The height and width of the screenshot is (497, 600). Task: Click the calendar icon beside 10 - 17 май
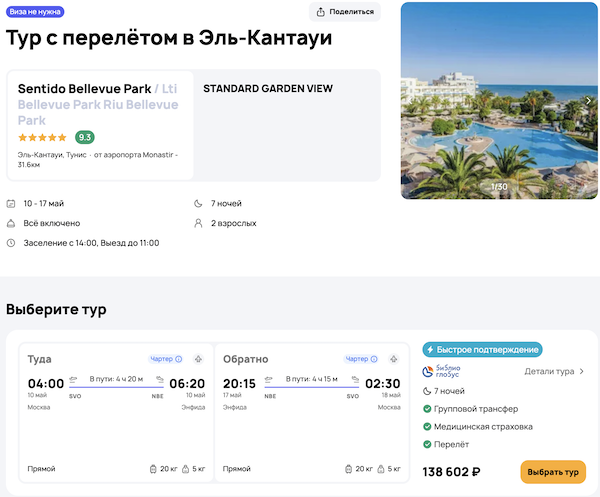click(11, 203)
